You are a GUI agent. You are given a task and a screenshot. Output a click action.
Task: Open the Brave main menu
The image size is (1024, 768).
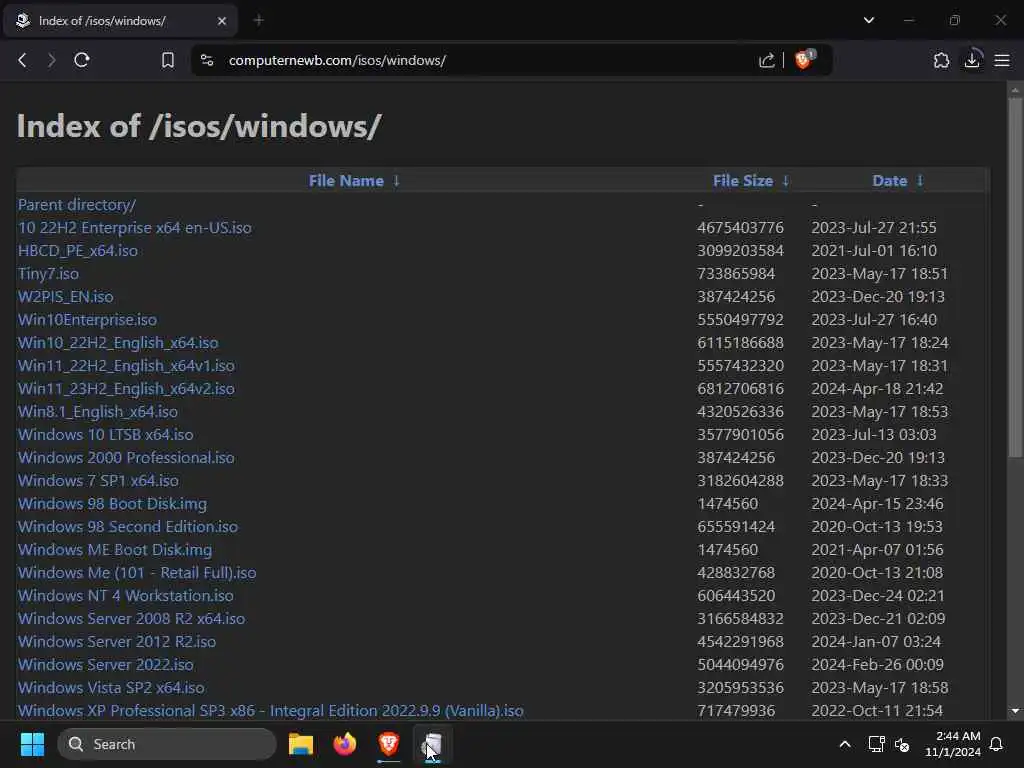click(1002, 60)
